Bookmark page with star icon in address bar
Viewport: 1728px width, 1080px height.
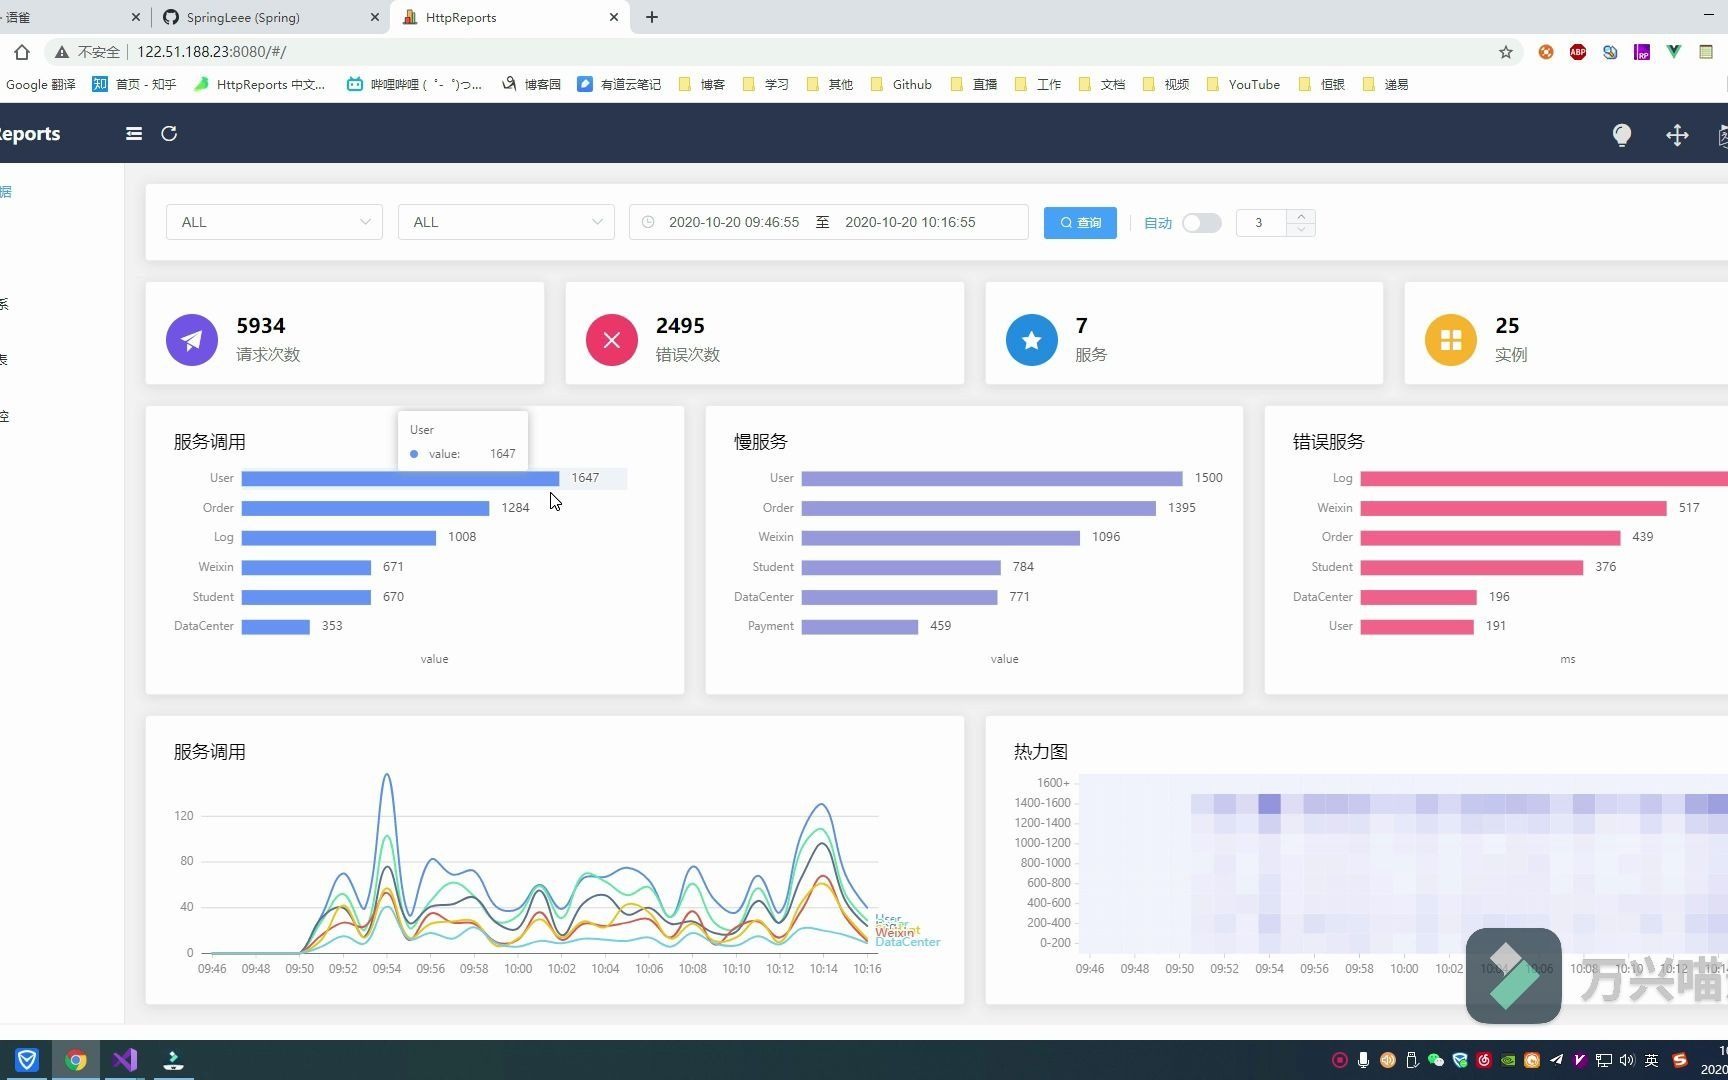[1506, 52]
